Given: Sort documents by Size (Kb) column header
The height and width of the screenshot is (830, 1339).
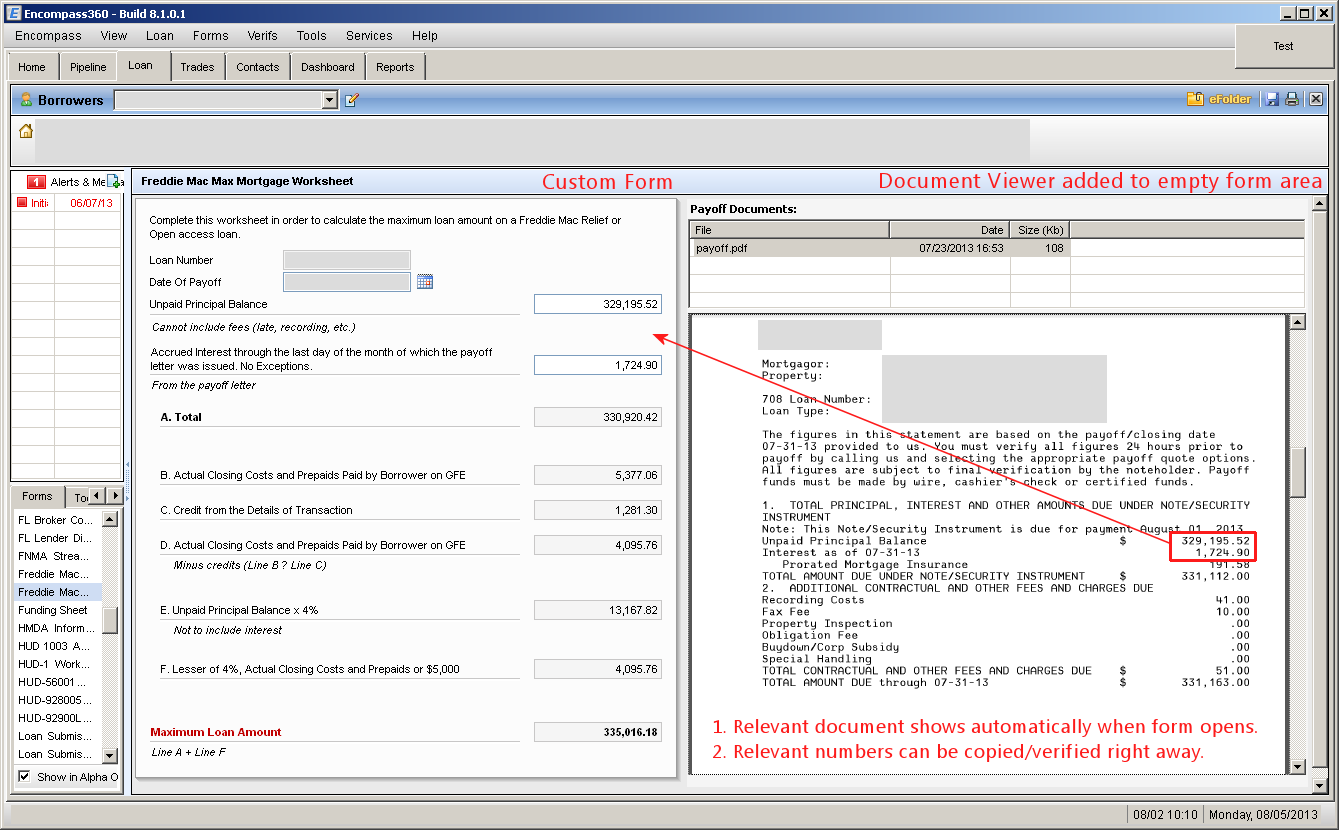Looking at the screenshot, I should pyautogui.click(x=1040, y=230).
